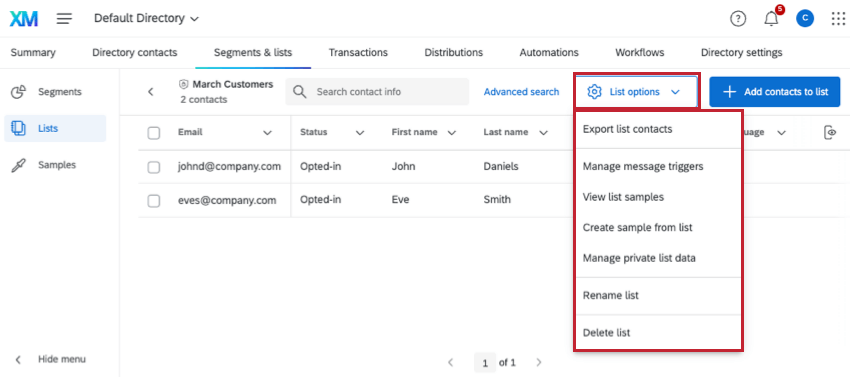
Task: Switch to the Directory contacts tab
Action: click(x=134, y=53)
